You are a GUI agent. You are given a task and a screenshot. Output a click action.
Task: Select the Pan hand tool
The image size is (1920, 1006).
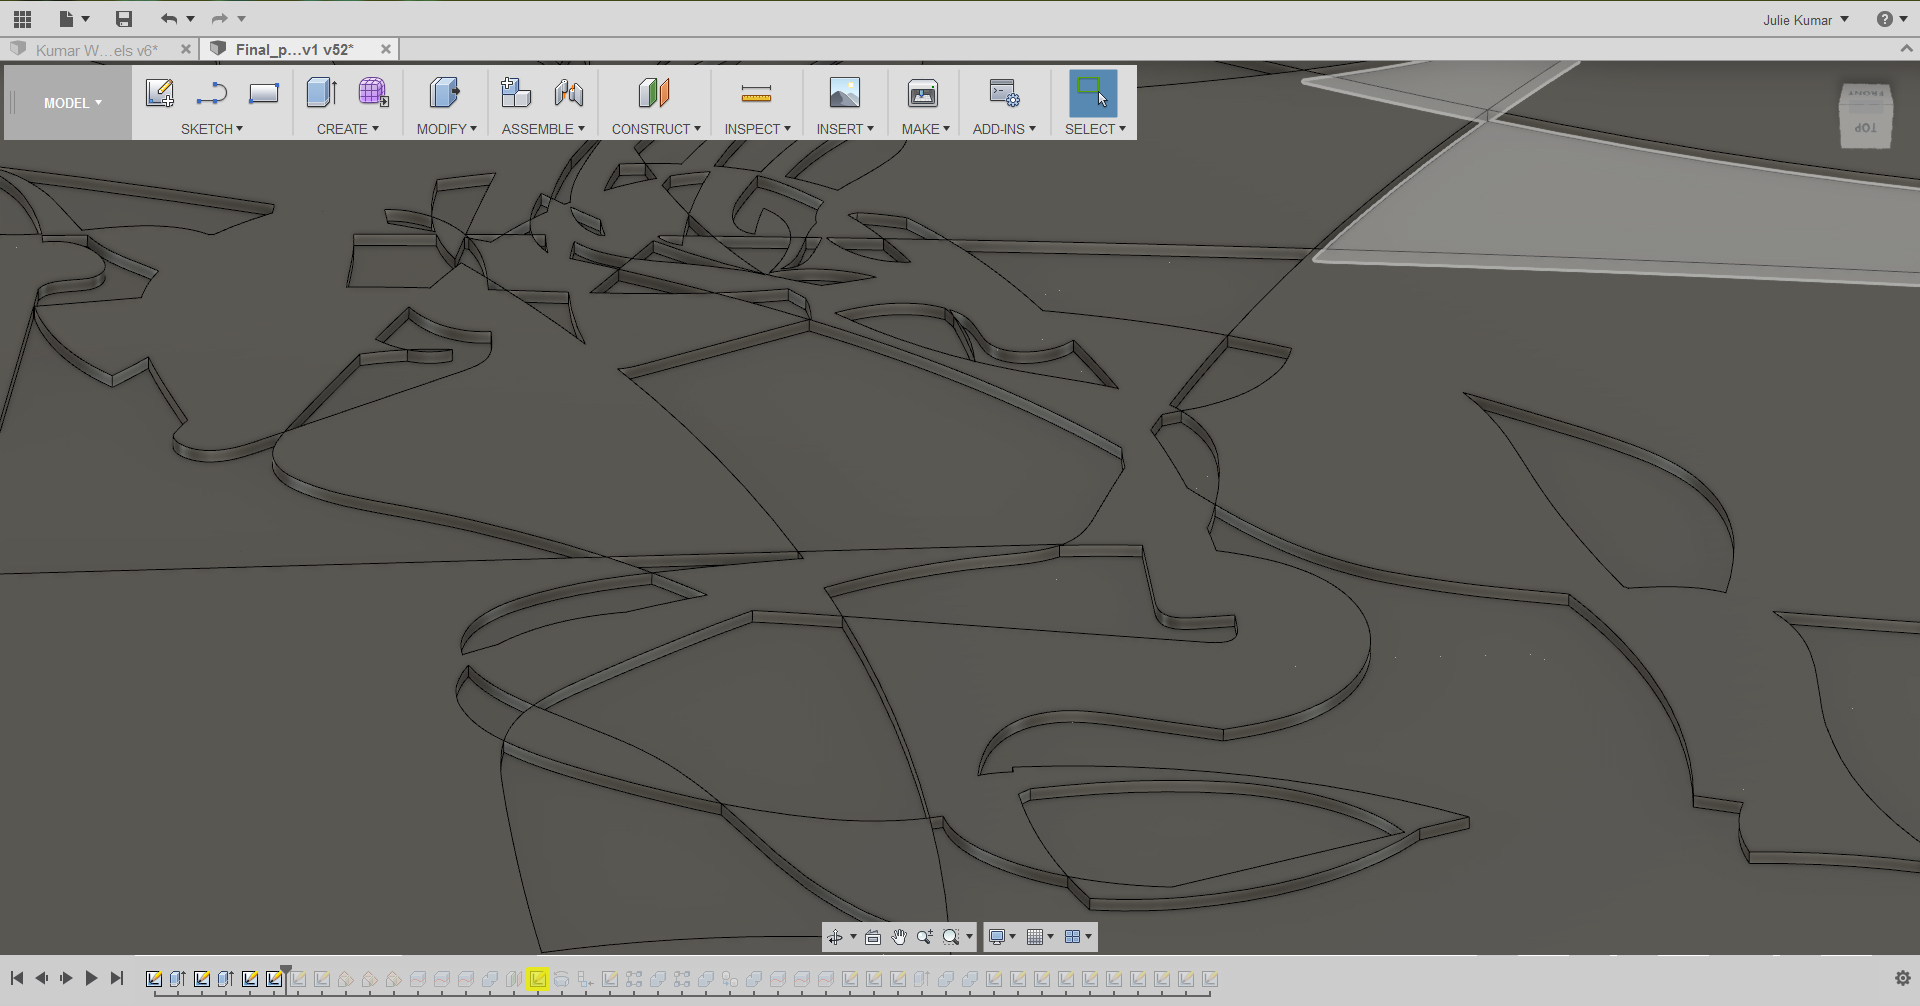(899, 937)
